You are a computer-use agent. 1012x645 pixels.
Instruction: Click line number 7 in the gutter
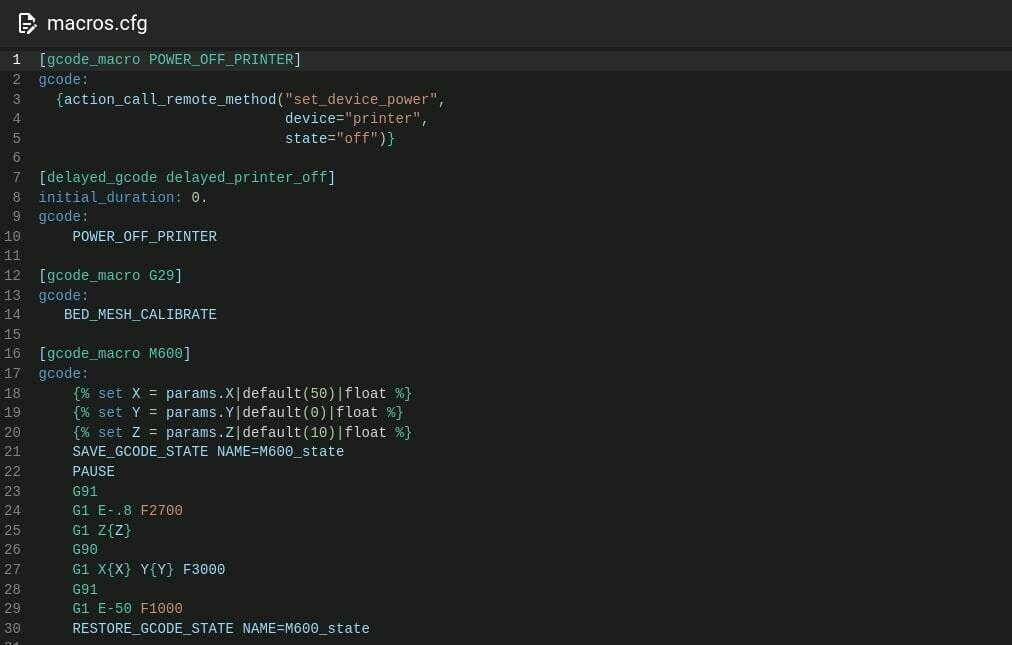[x=16, y=178]
